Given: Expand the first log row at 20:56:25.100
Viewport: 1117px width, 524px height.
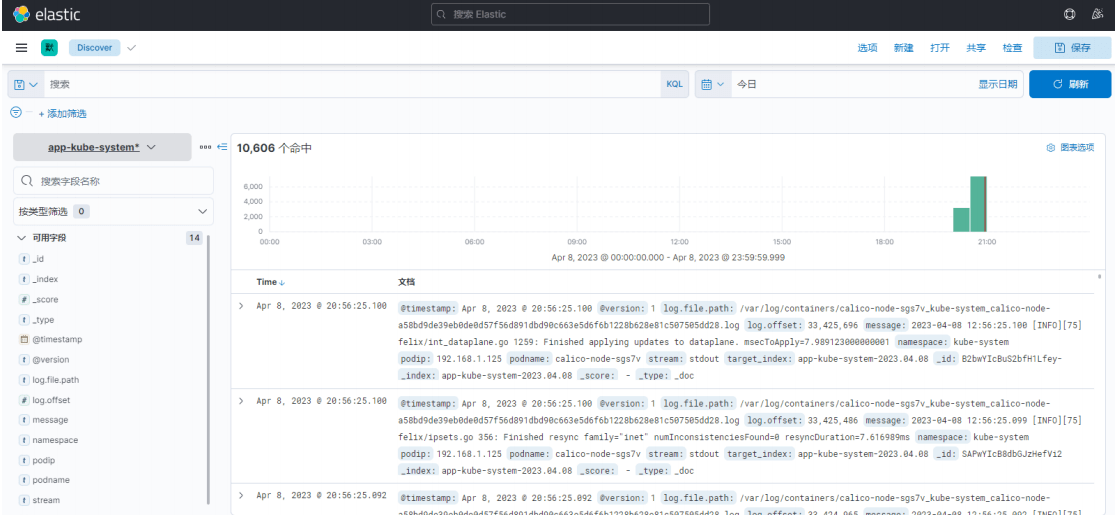Looking at the screenshot, I should tap(242, 305).
